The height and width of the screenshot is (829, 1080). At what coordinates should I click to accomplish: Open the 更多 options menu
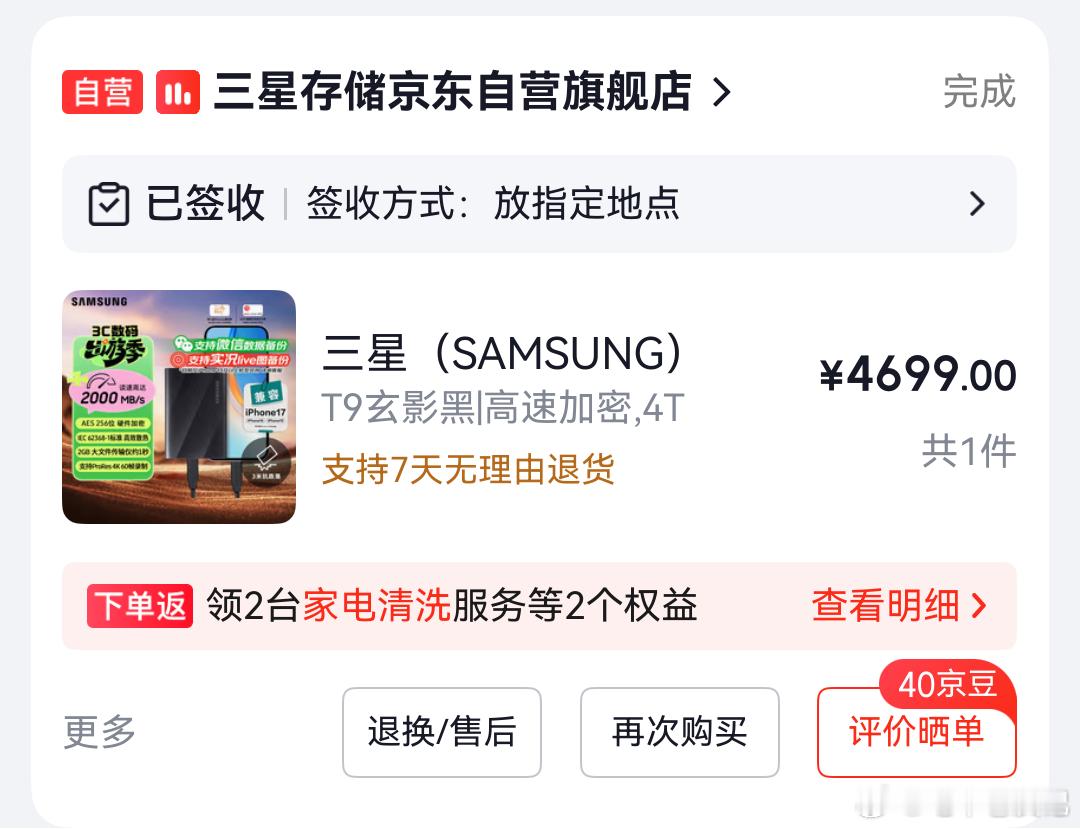coord(100,732)
